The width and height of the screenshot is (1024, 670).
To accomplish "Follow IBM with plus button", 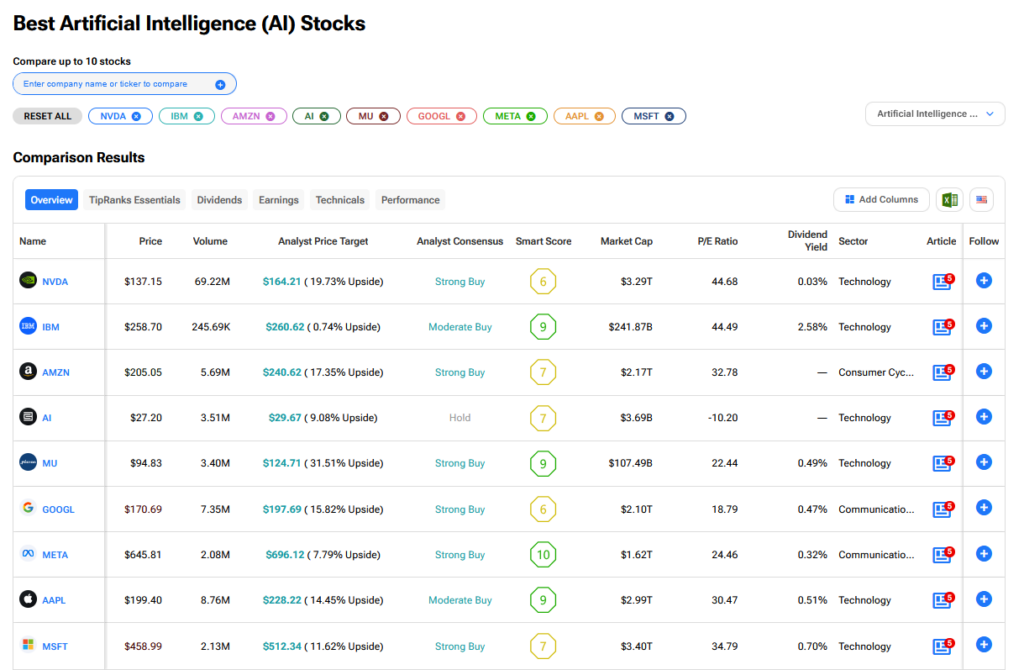I will pyautogui.click(x=984, y=326).
